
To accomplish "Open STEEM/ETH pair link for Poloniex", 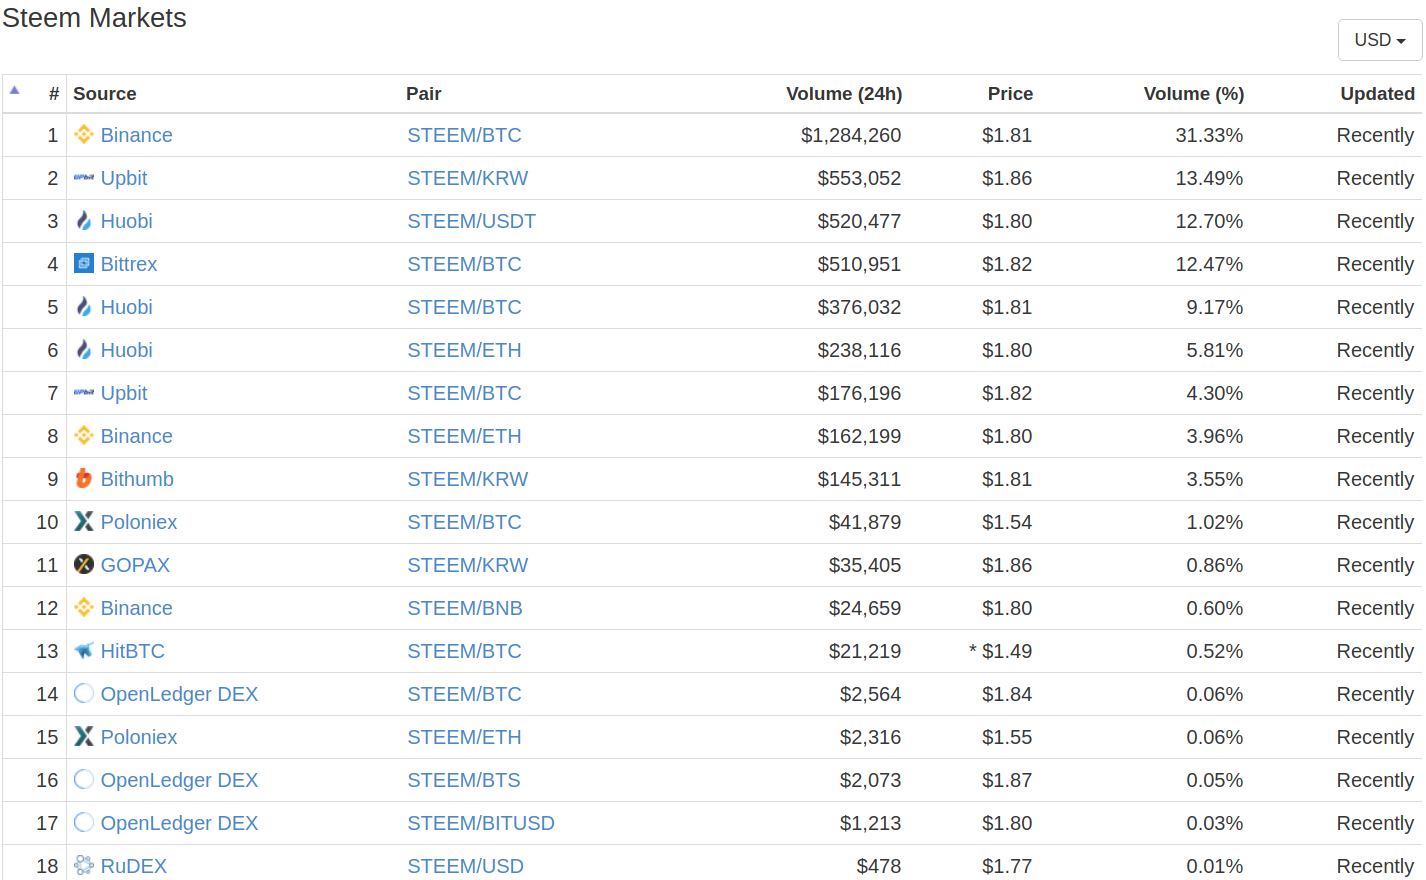I will pos(464,737).
